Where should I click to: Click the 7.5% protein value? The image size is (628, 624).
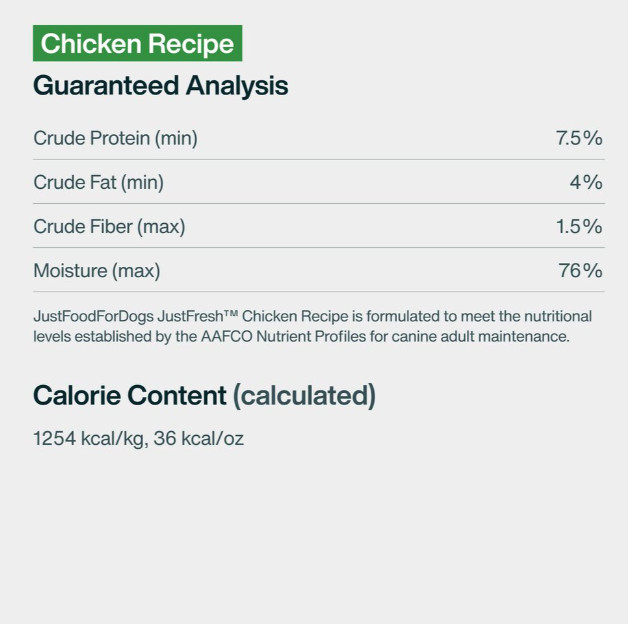click(579, 138)
